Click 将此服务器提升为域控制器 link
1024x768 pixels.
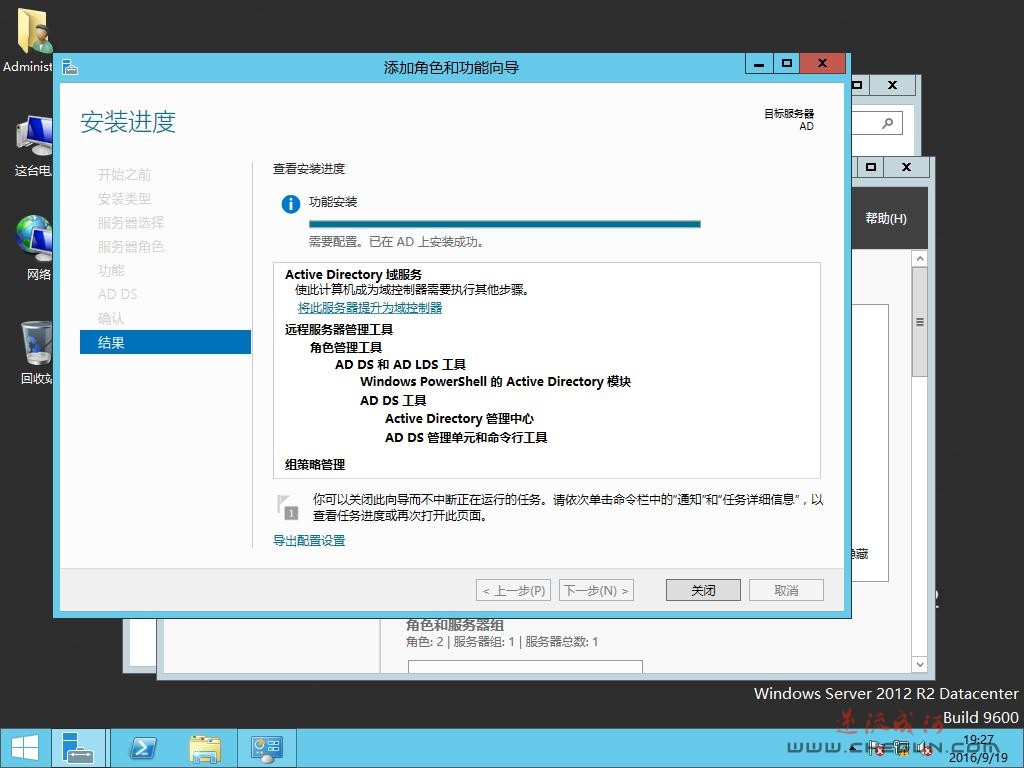(x=370, y=308)
